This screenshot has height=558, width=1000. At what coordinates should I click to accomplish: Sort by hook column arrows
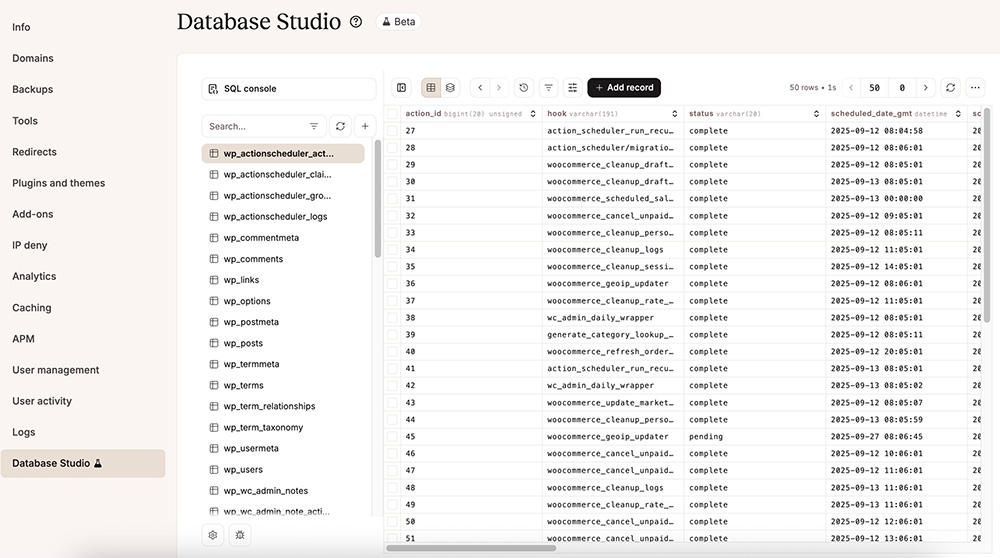click(675, 114)
